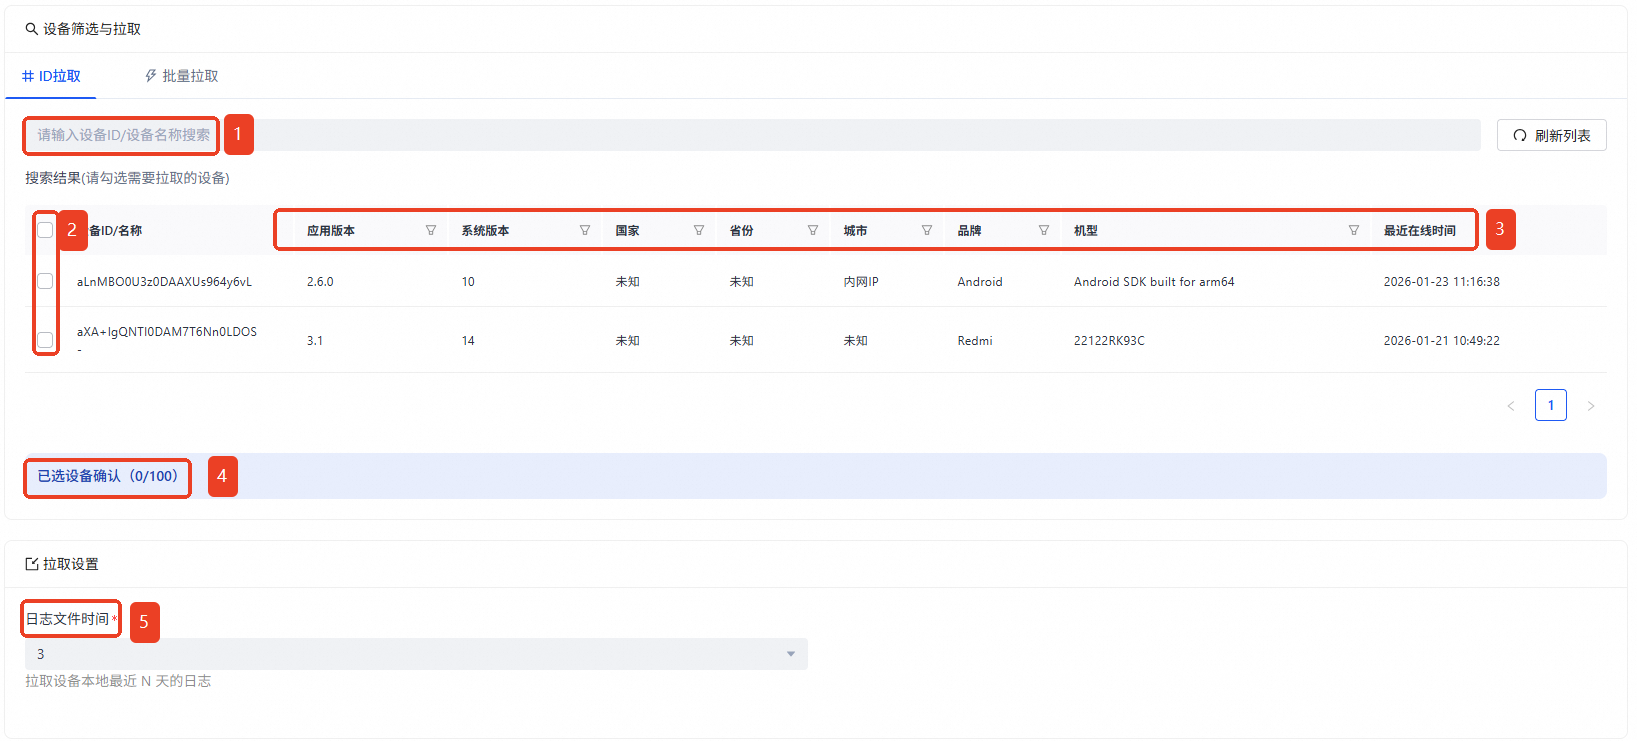Go to page 1 in pagination
Viewport: 1637px width, 741px height.
pos(1551,405)
